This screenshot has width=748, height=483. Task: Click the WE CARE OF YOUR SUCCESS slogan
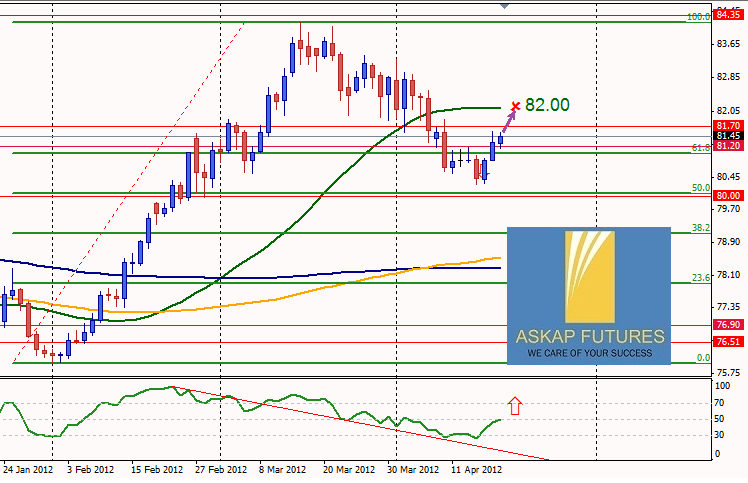pyautogui.click(x=588, y=353)
